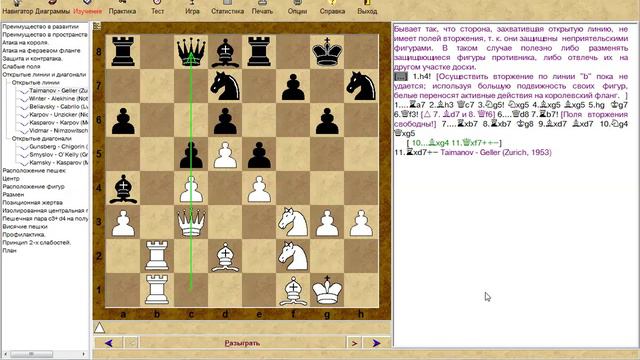Go to the previous position with the blue left arrow
The image size is (640, 360).
pos(109,343)
